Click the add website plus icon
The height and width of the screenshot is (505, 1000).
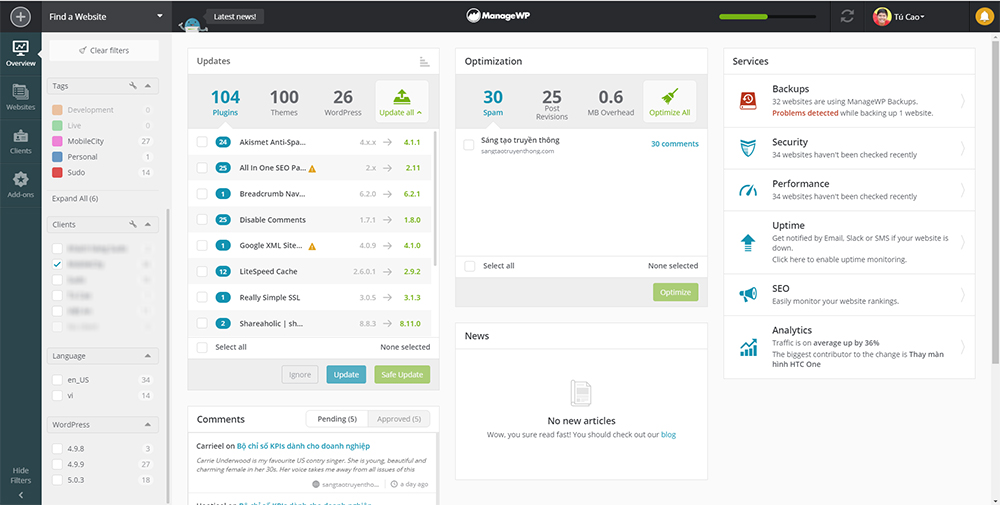click(20, 17)
